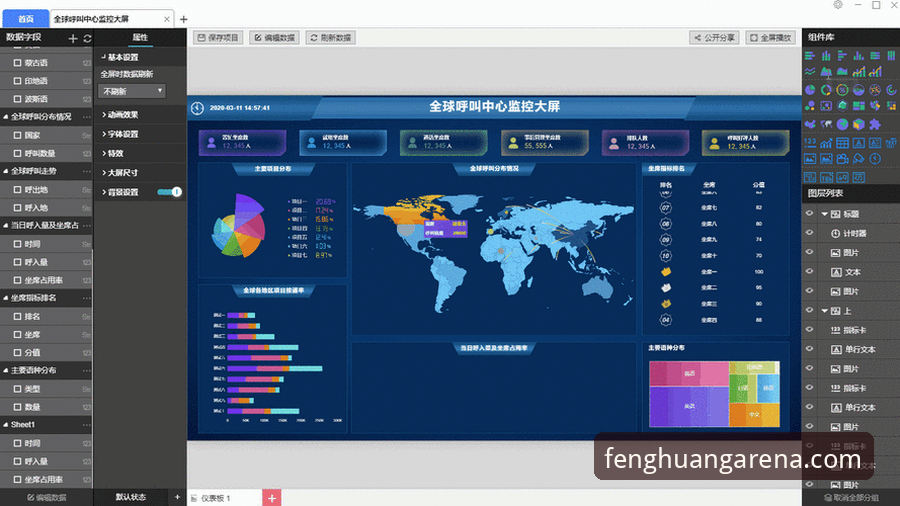
Task: Collapse the 标题 layer group arrow
Action: point(825,213)
